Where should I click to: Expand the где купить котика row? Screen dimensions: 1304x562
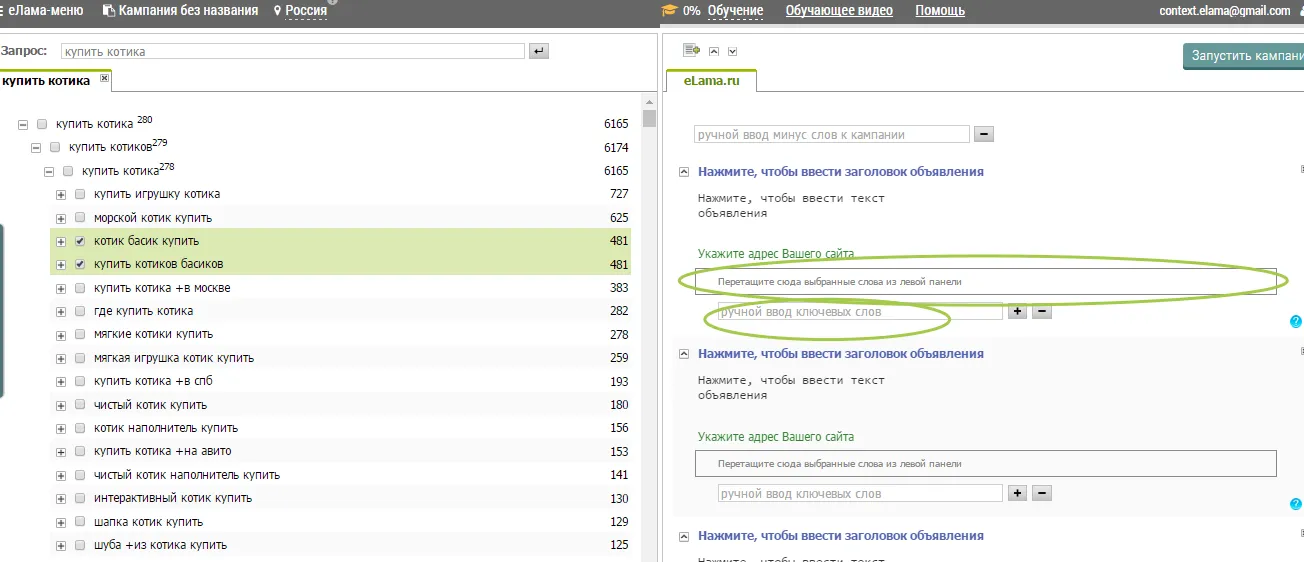click(x=61, y=311)
